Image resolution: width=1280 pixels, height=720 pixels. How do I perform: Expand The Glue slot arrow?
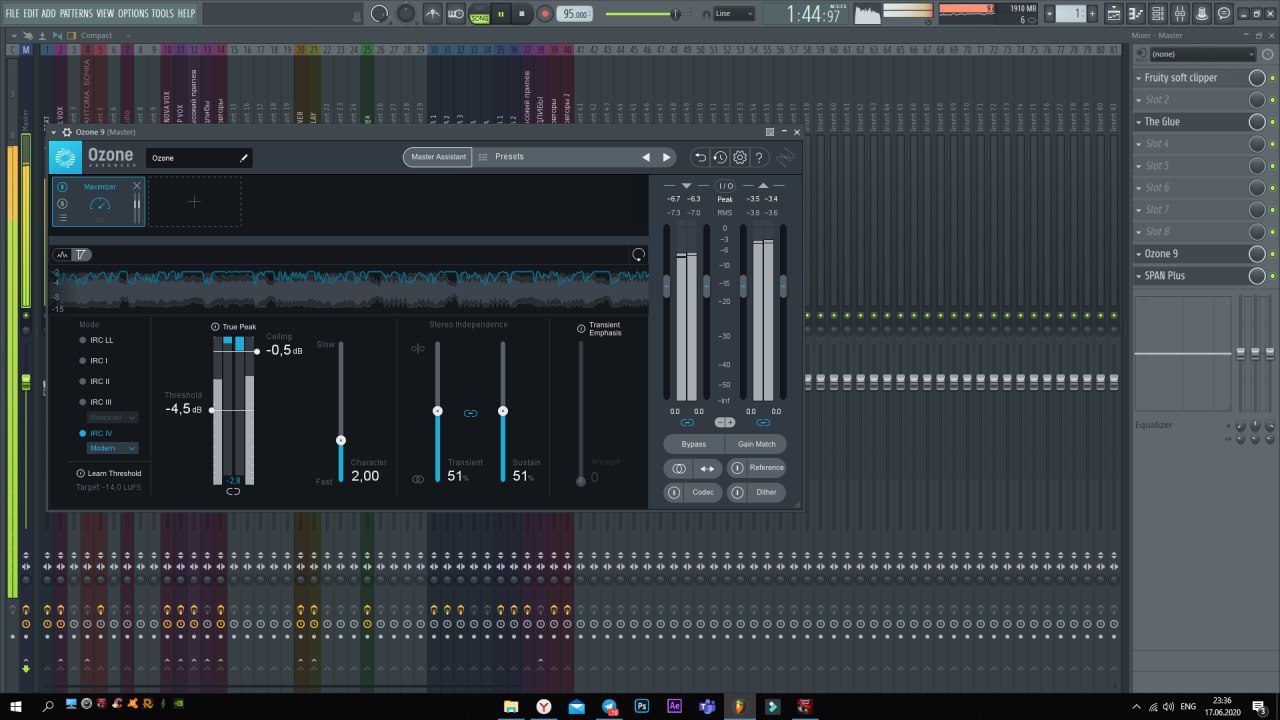(x=1139, y=122)
